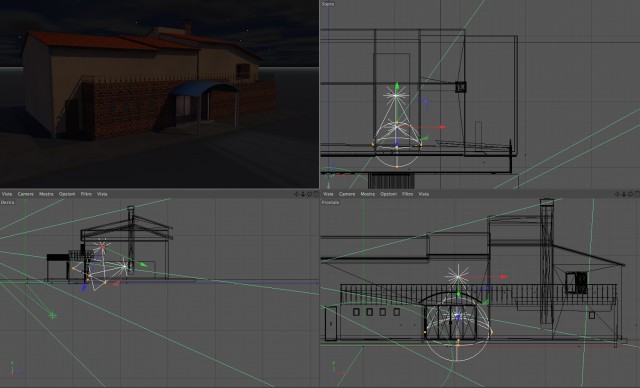The width and height of the screenshot is (640, 388).
Task: Select the green axis arrow in Destra view
Action: coord(143,265)
